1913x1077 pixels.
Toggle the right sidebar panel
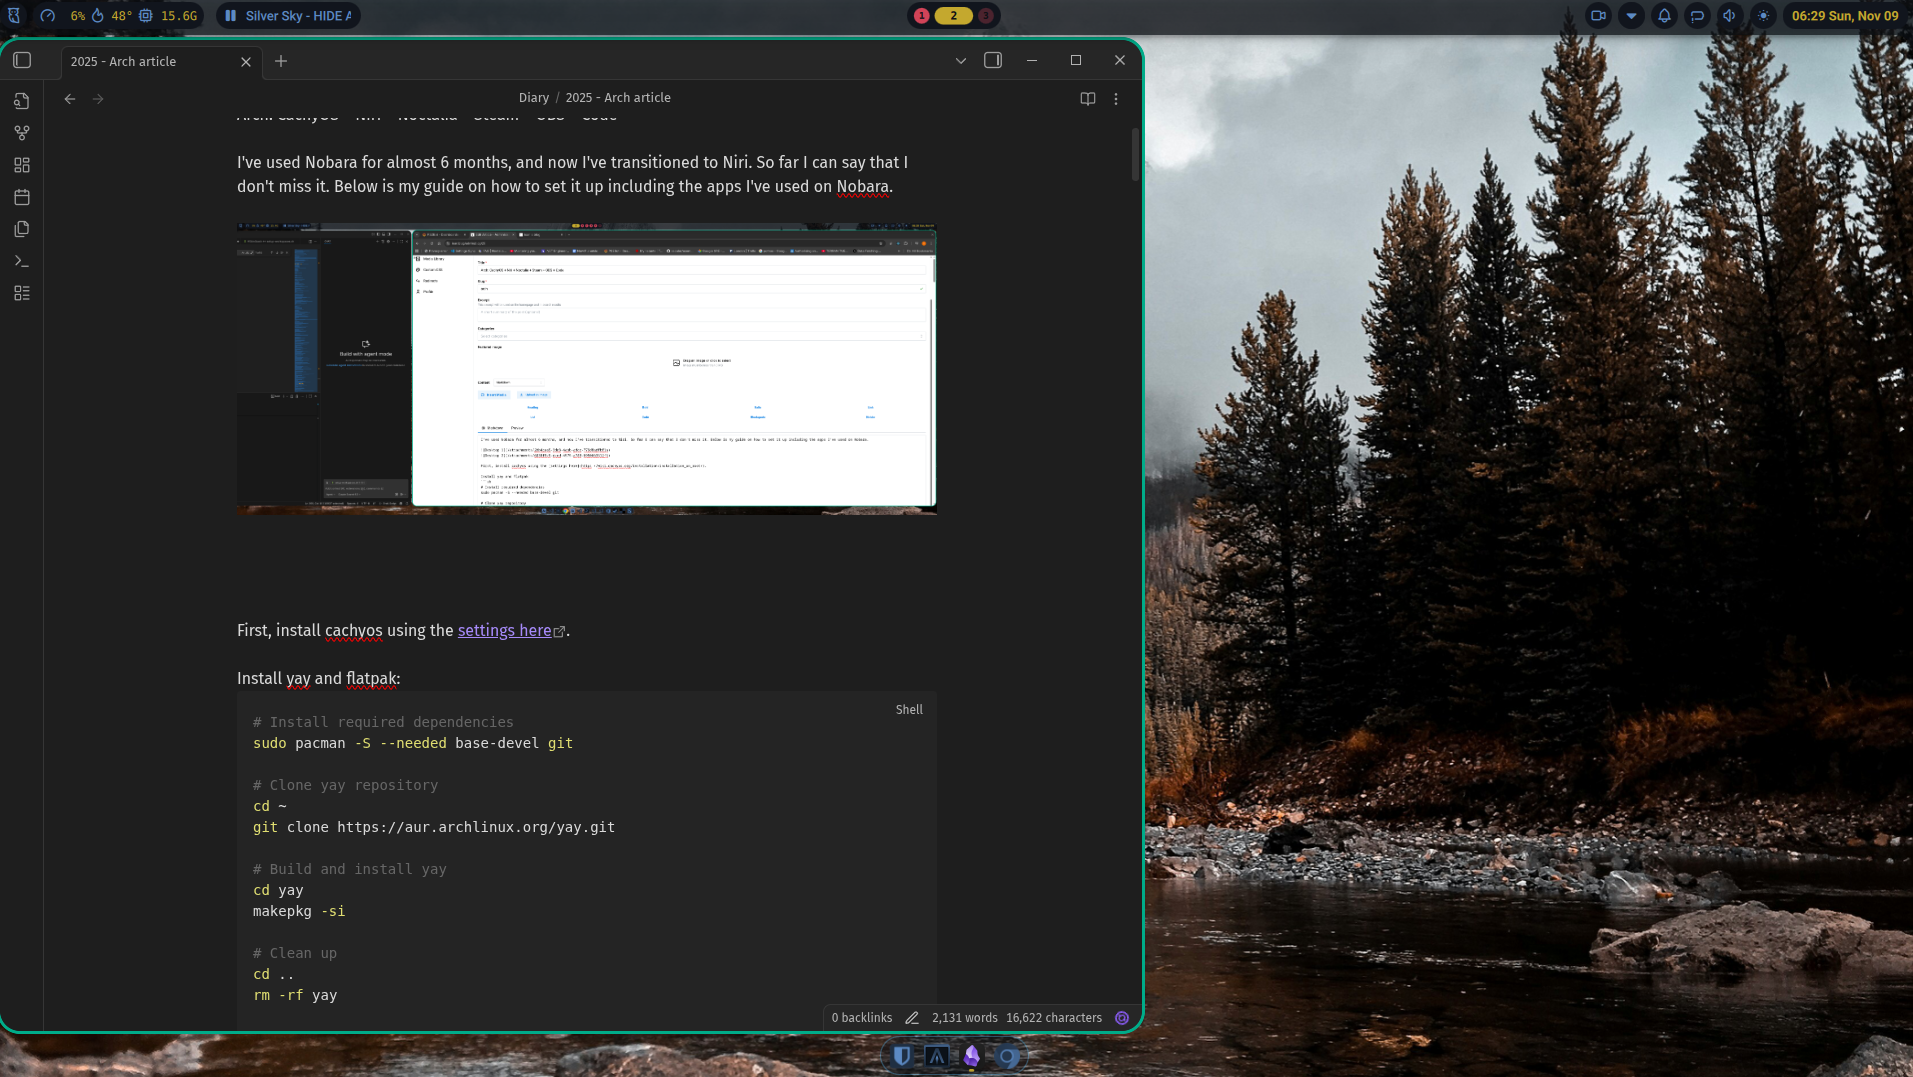coord(993,61)
